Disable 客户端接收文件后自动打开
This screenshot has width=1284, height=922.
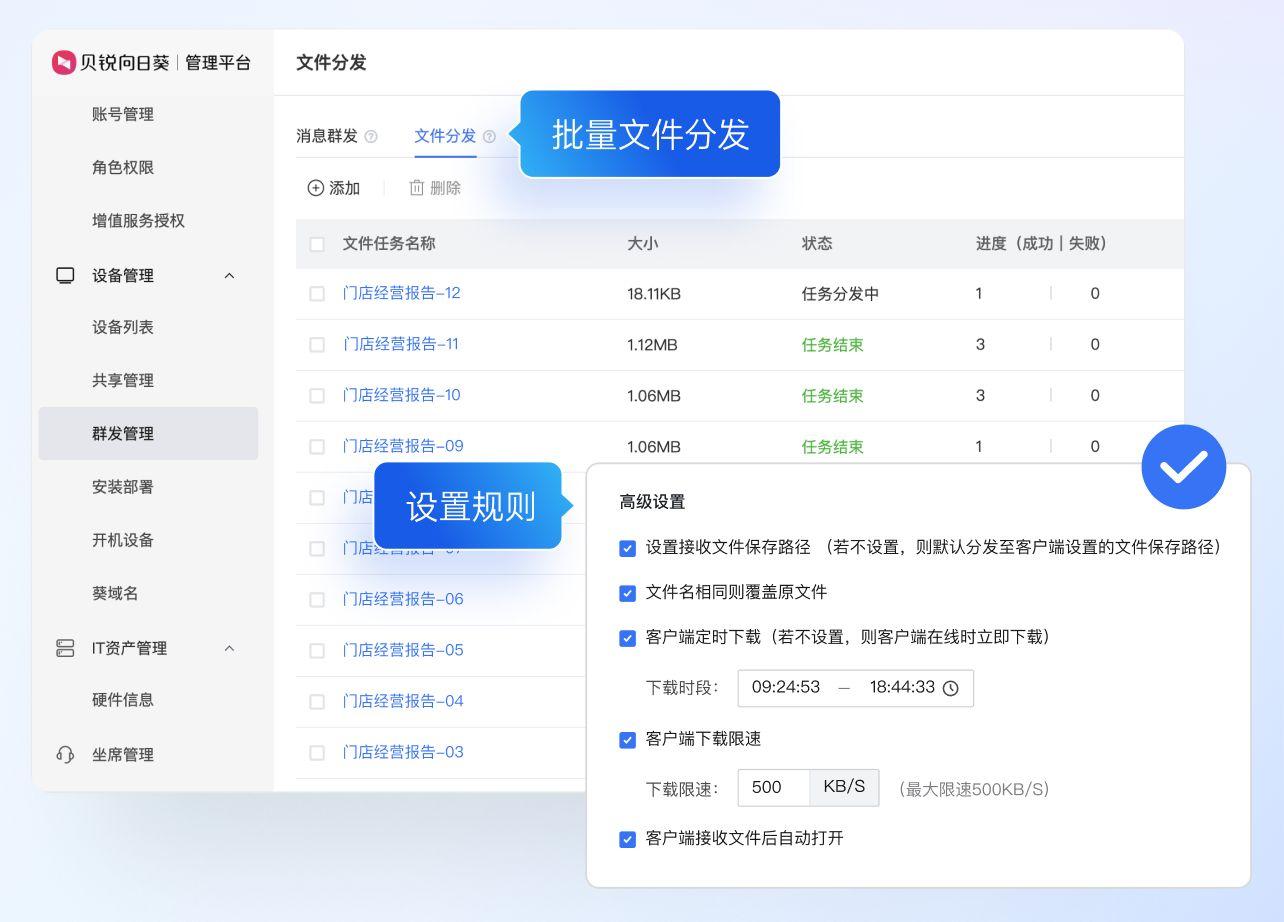point(628,839)
